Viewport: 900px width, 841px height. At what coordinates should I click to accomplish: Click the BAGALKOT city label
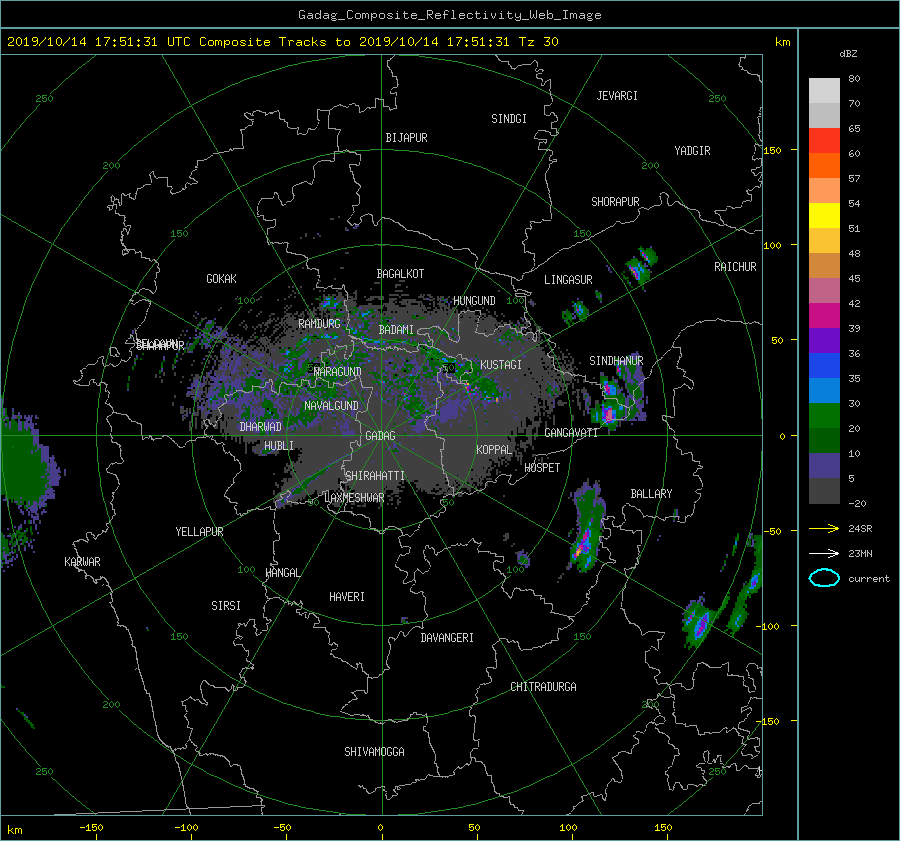(x=400, y=274)
